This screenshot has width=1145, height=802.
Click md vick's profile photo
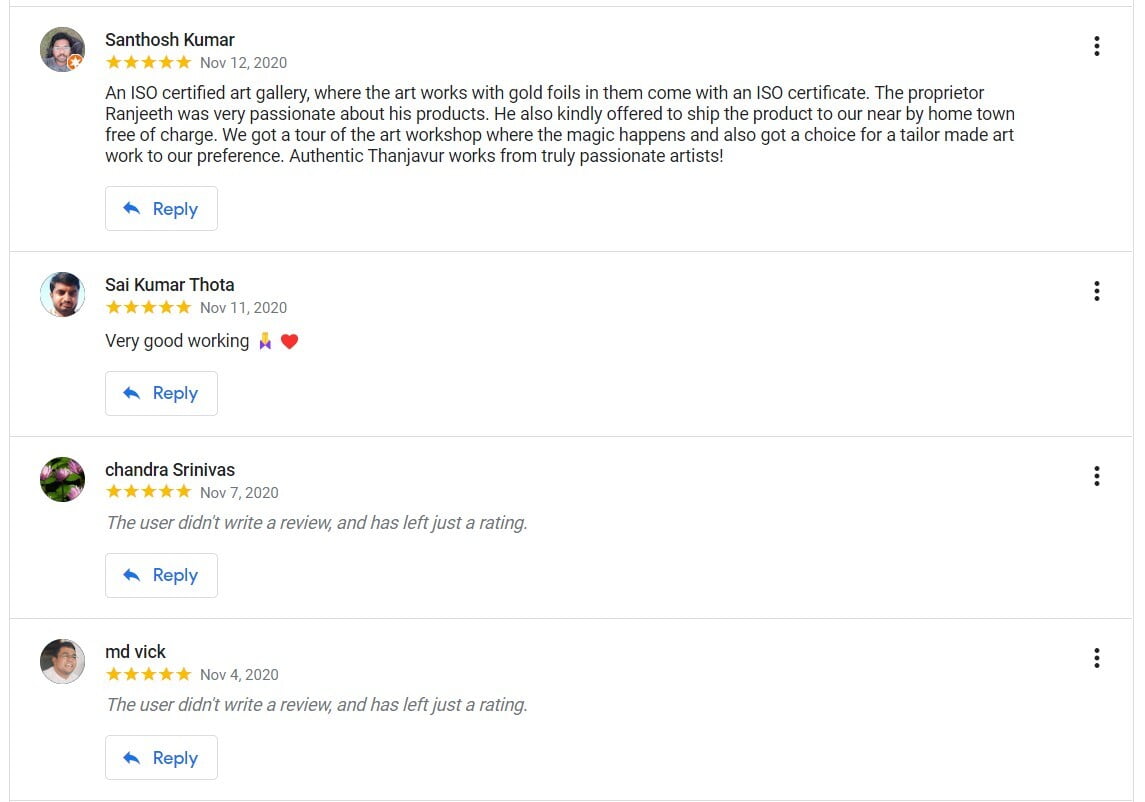pos(62,662)
